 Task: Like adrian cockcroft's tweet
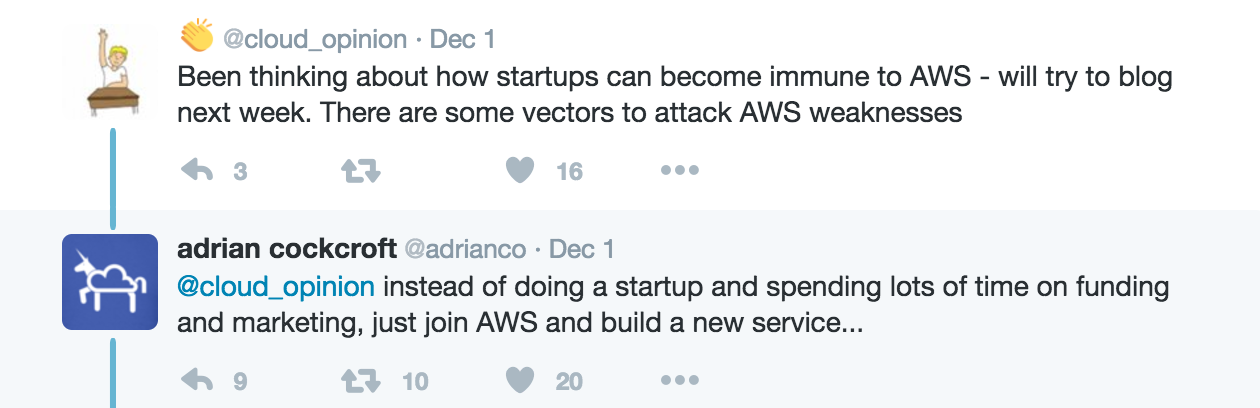(x=519, y=380)
